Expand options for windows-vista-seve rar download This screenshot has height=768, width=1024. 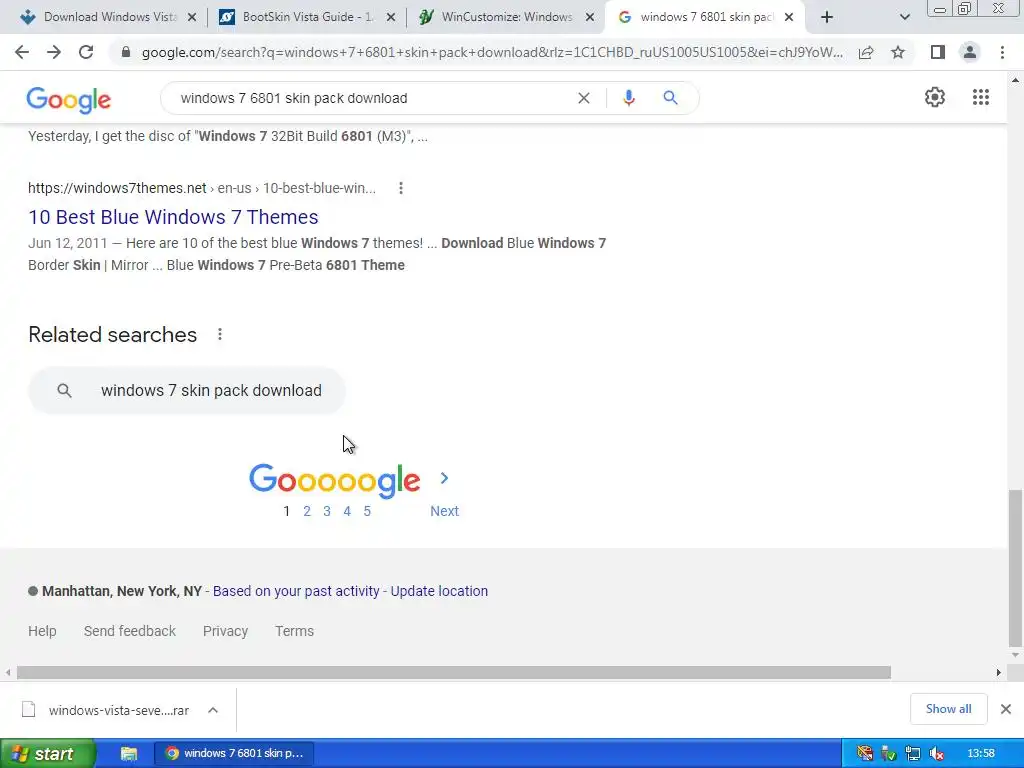point(213,710)
